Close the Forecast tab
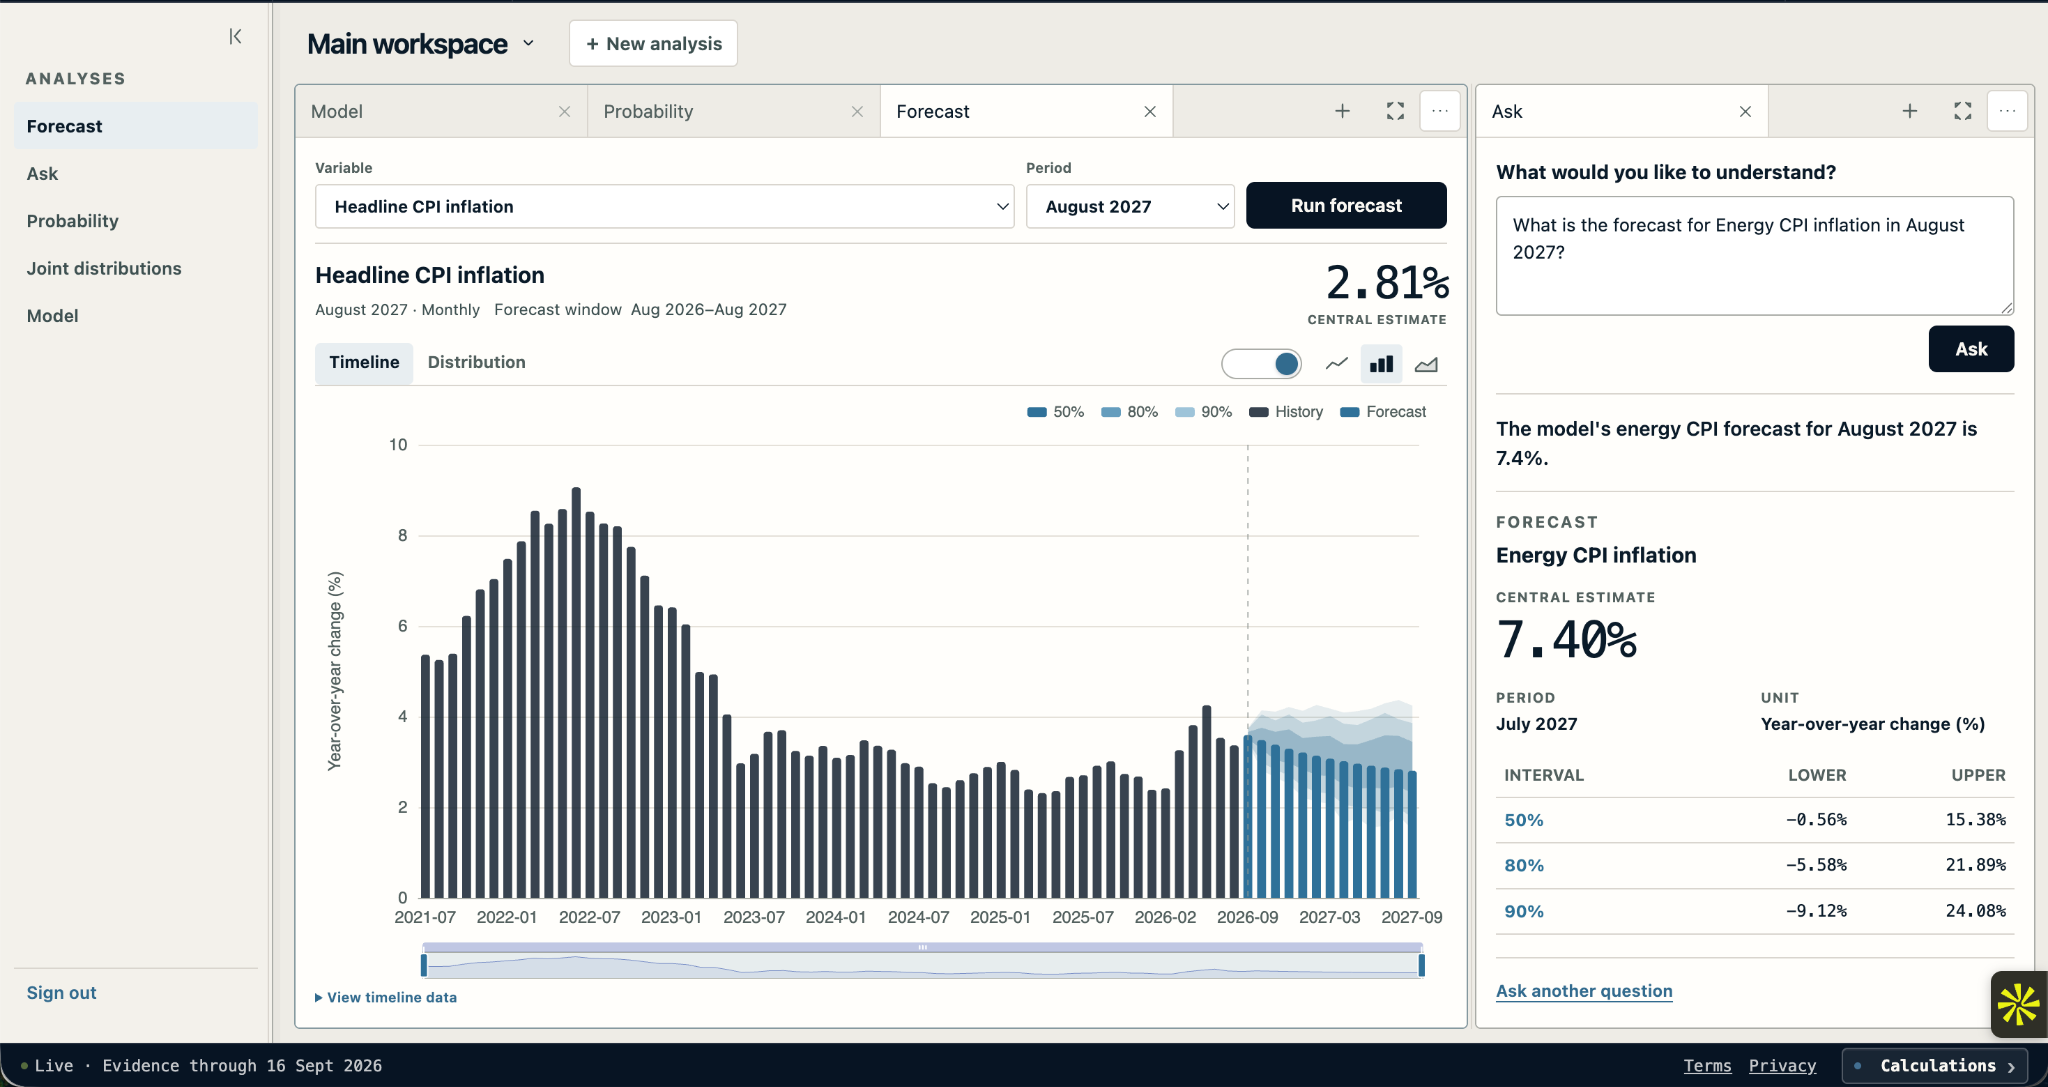The height and width of the screenshot is (1087, 2048). [1150, 112]
